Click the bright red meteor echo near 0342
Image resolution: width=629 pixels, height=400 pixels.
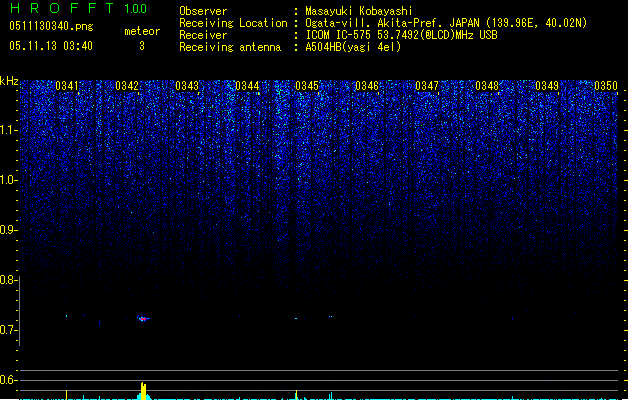142,319
